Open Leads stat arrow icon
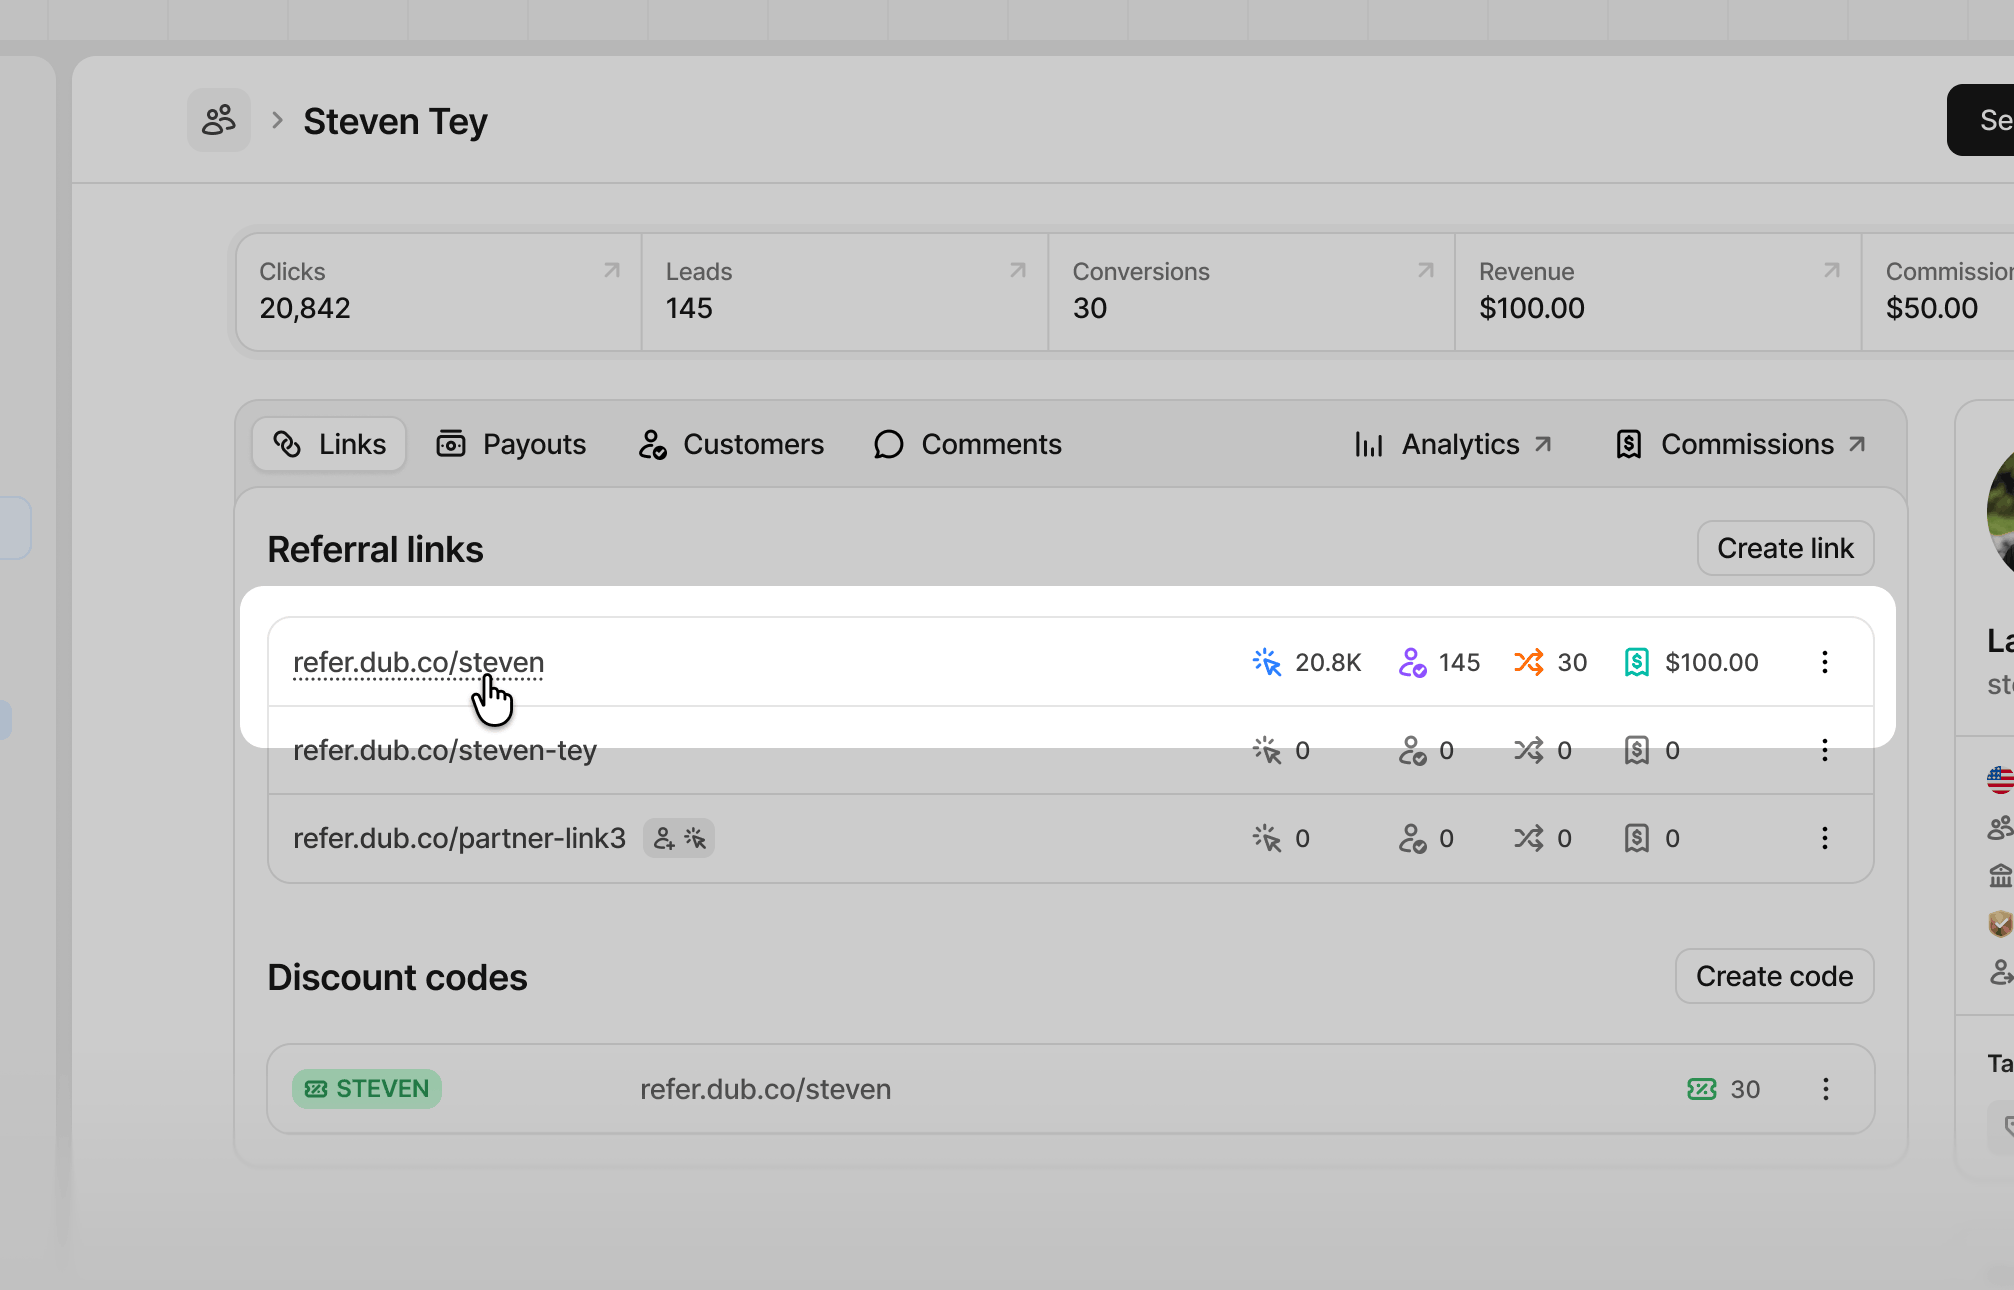Screen dimensions: 2014x1290 pyautogui.click(x=1017, y=271)
